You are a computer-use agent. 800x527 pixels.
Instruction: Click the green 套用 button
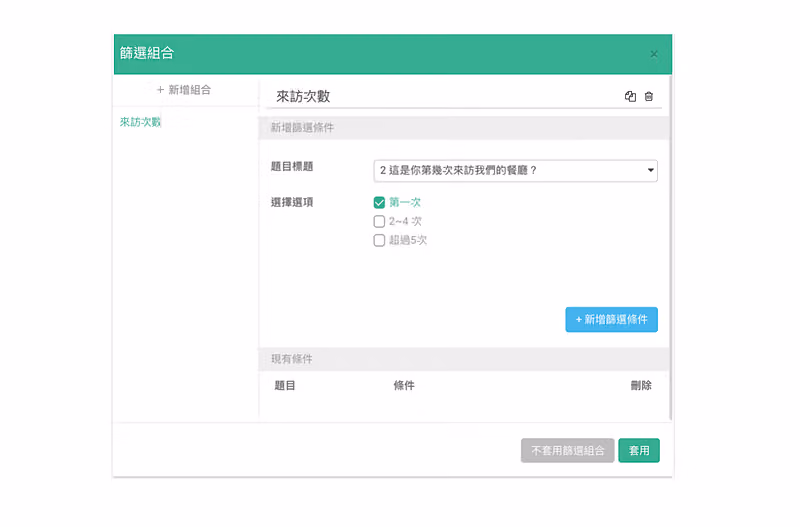click(x=639, y=450)
